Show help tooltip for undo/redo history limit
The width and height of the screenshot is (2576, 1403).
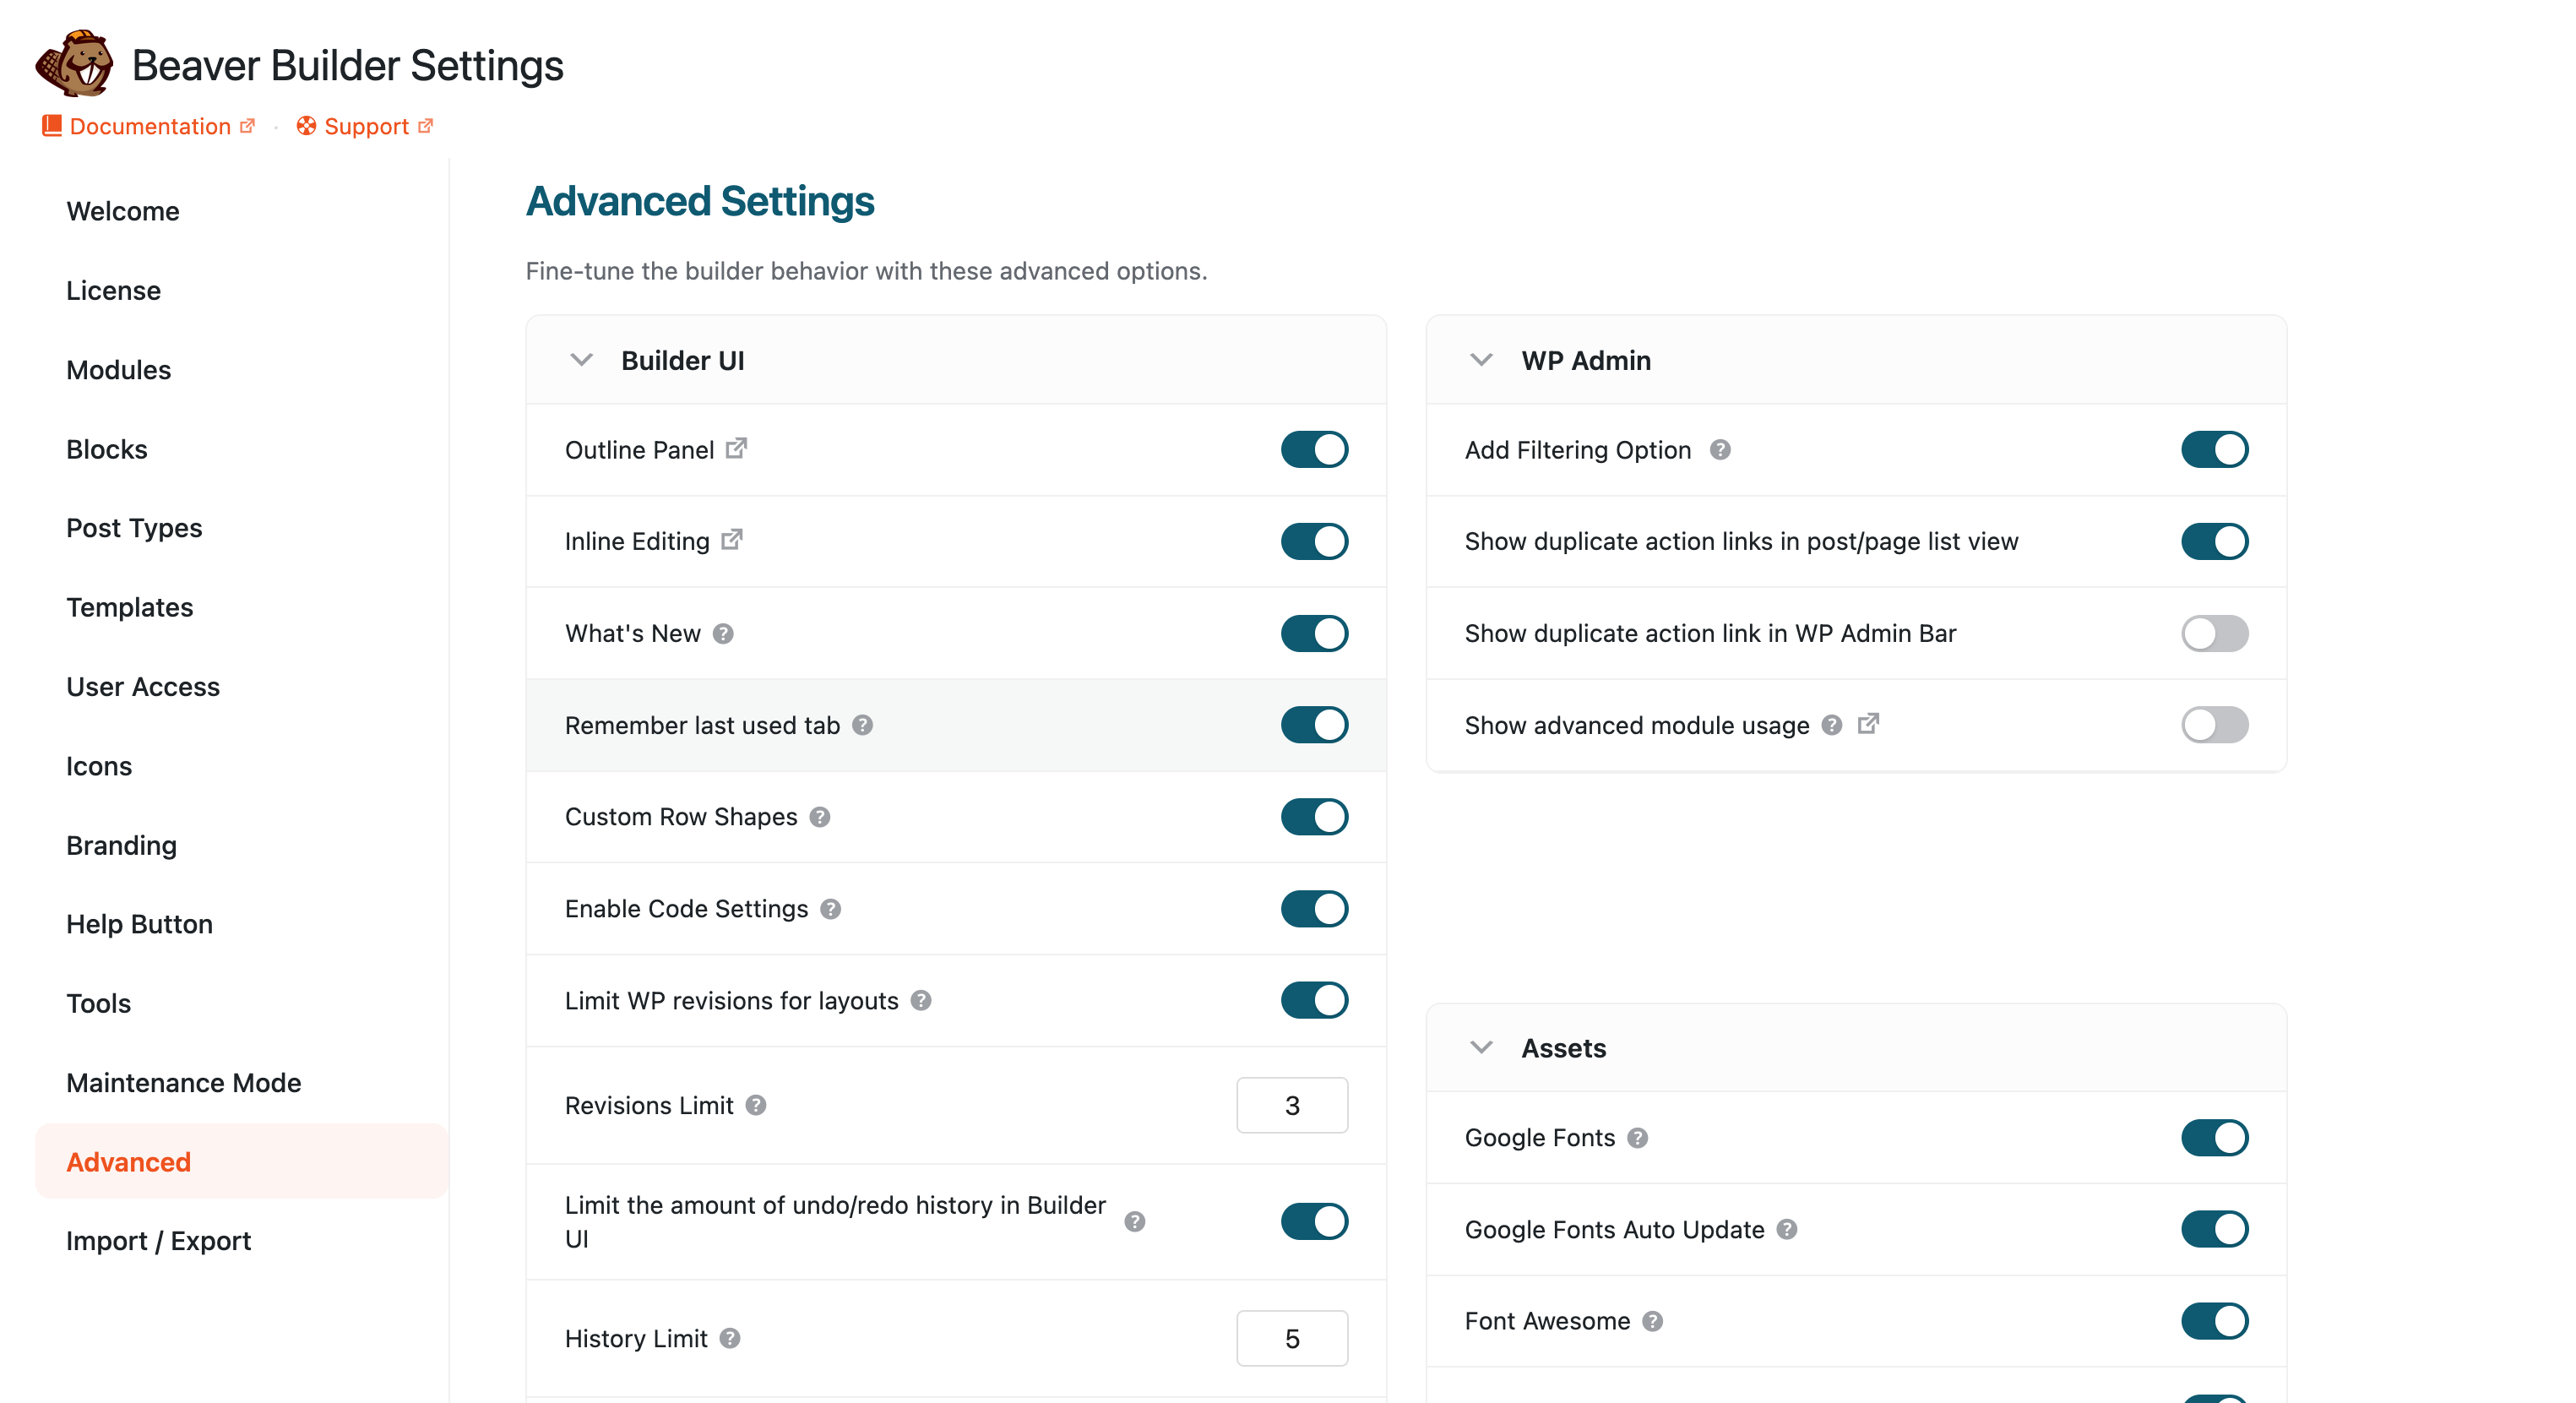pyautogui.click(x=1134, y=1221)
